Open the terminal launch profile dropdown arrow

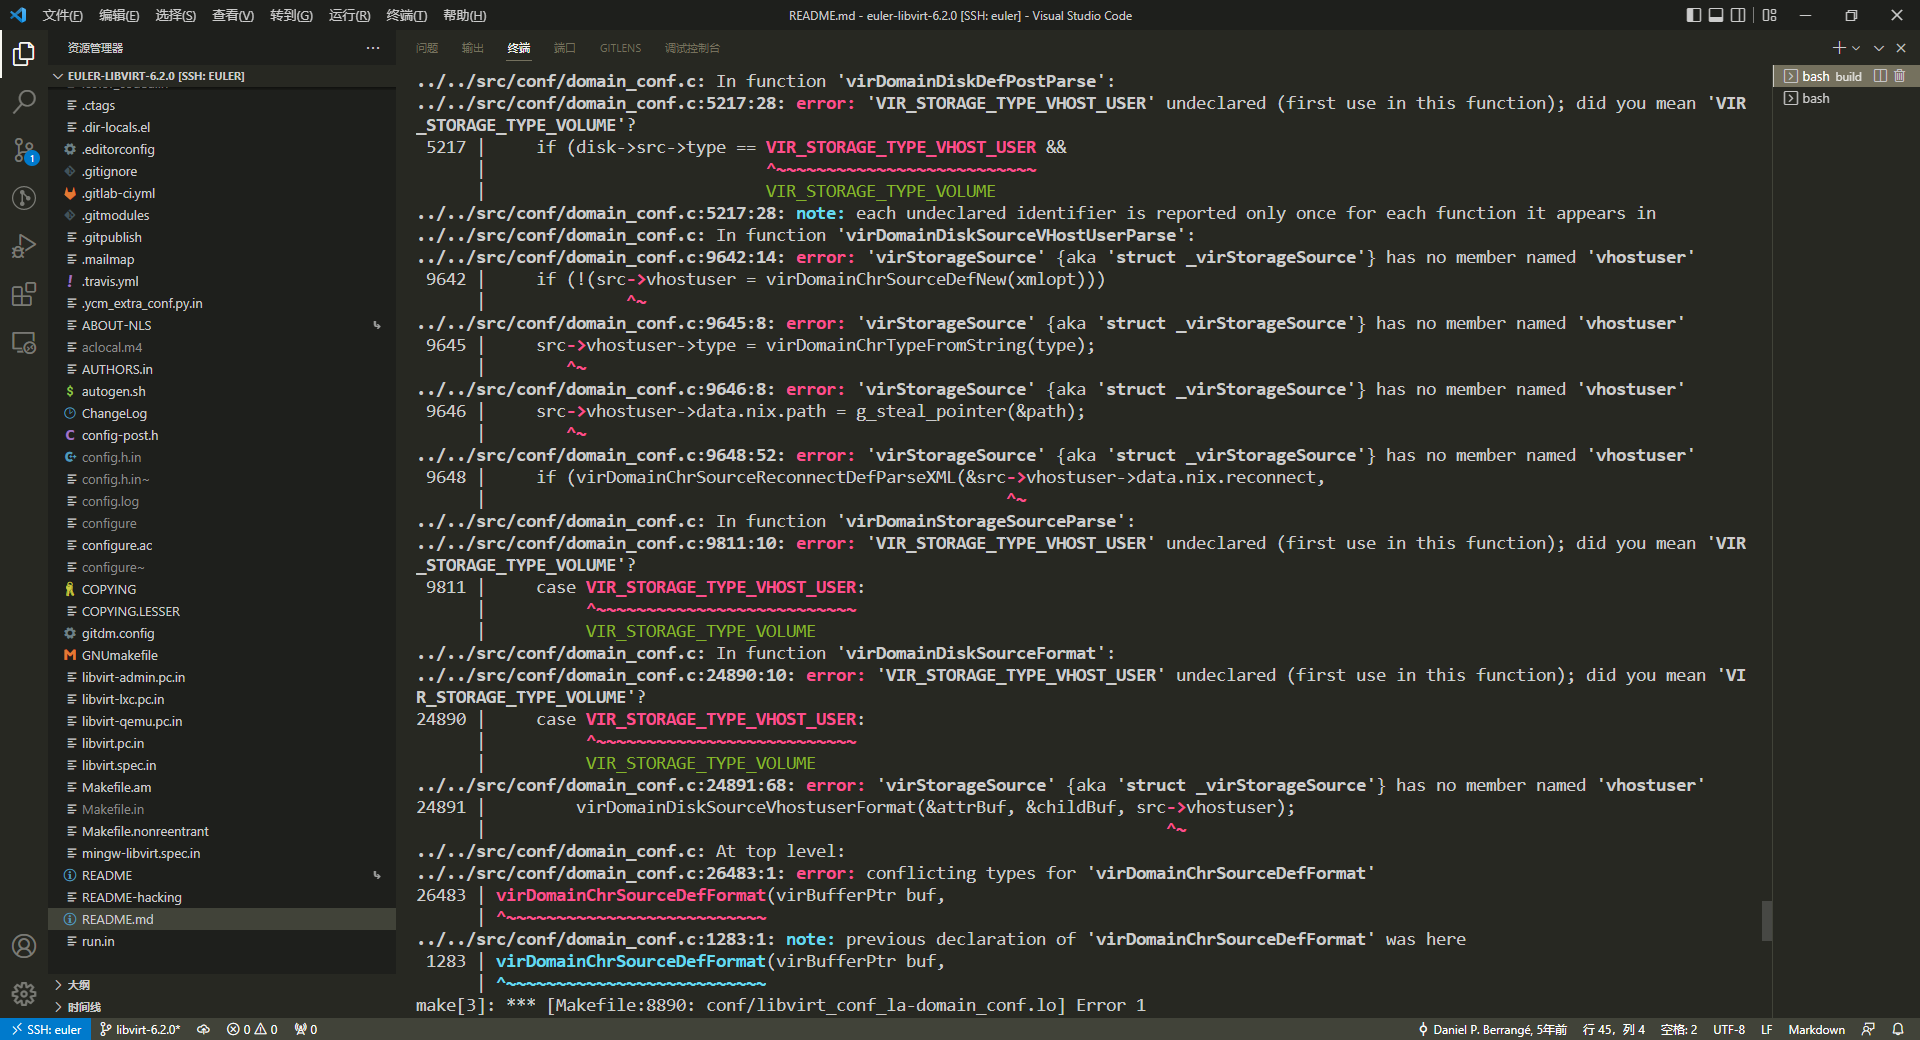1856,48
